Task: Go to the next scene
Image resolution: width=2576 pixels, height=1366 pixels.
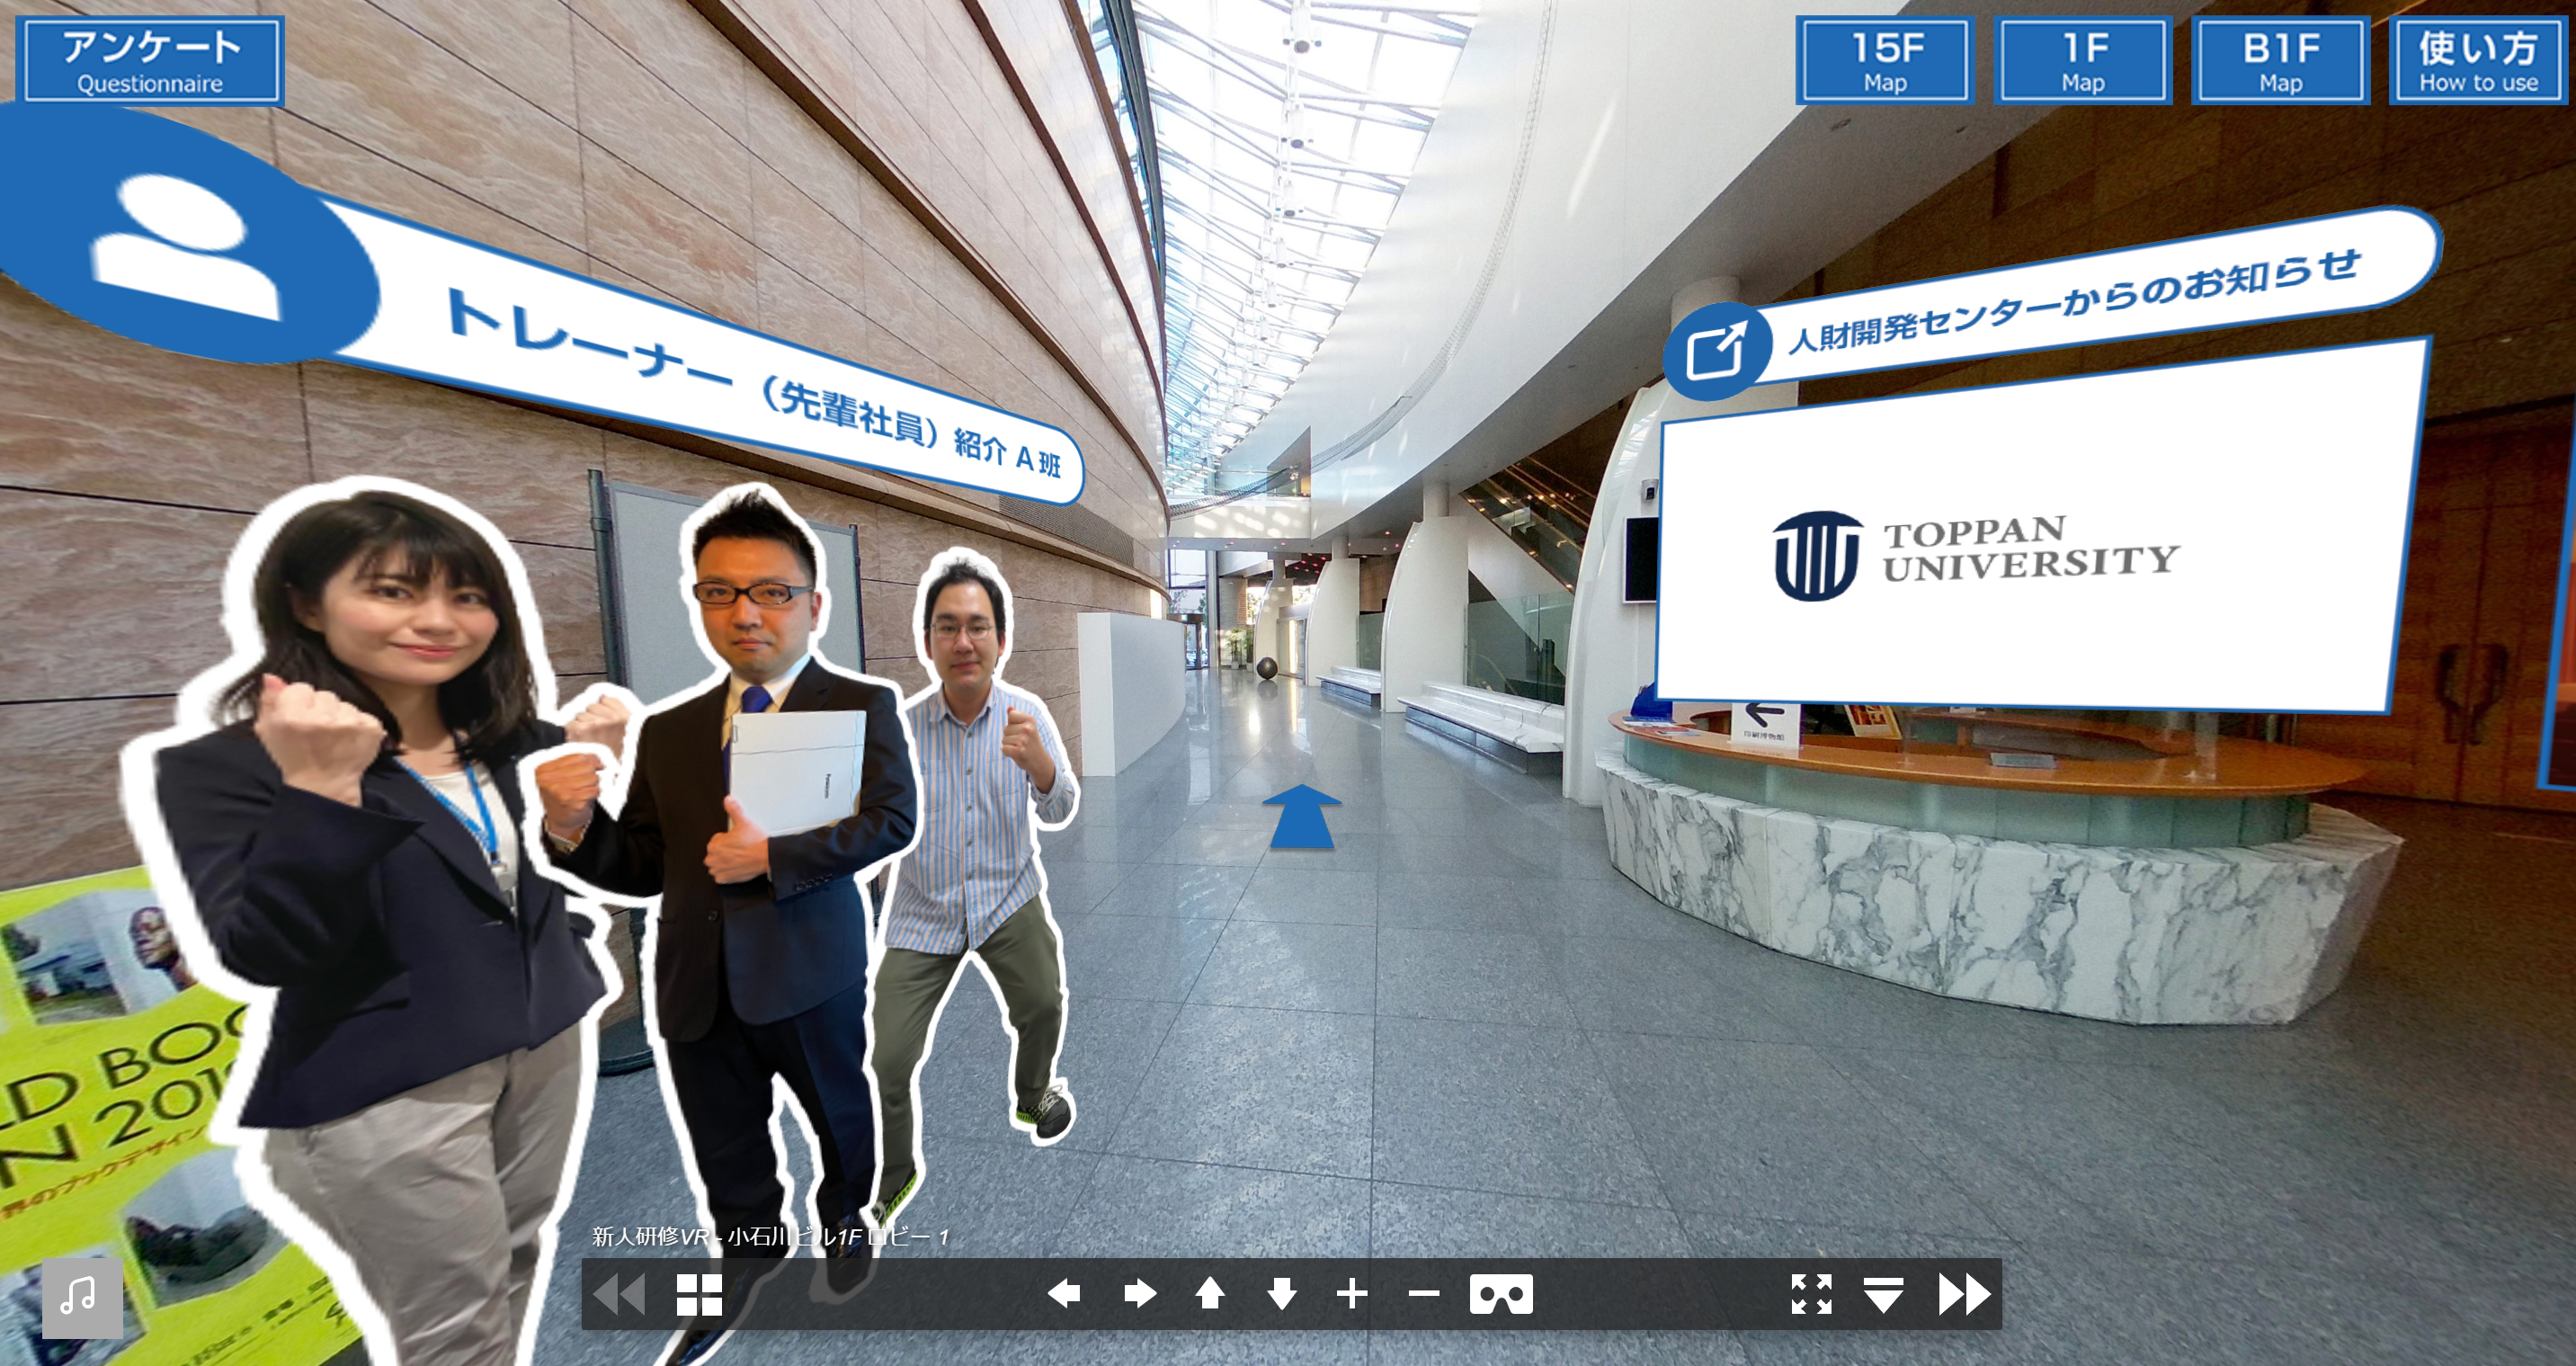Action: click(x=1964, y=1294)
